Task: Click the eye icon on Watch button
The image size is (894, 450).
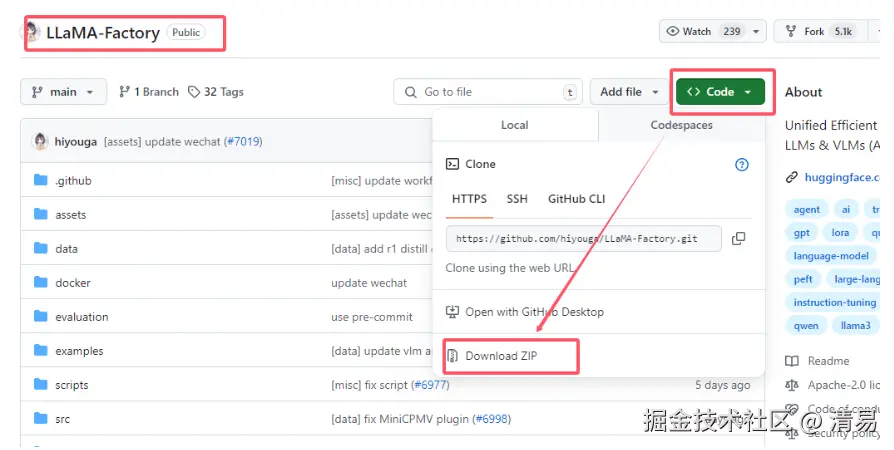Action: pos(673,31)
